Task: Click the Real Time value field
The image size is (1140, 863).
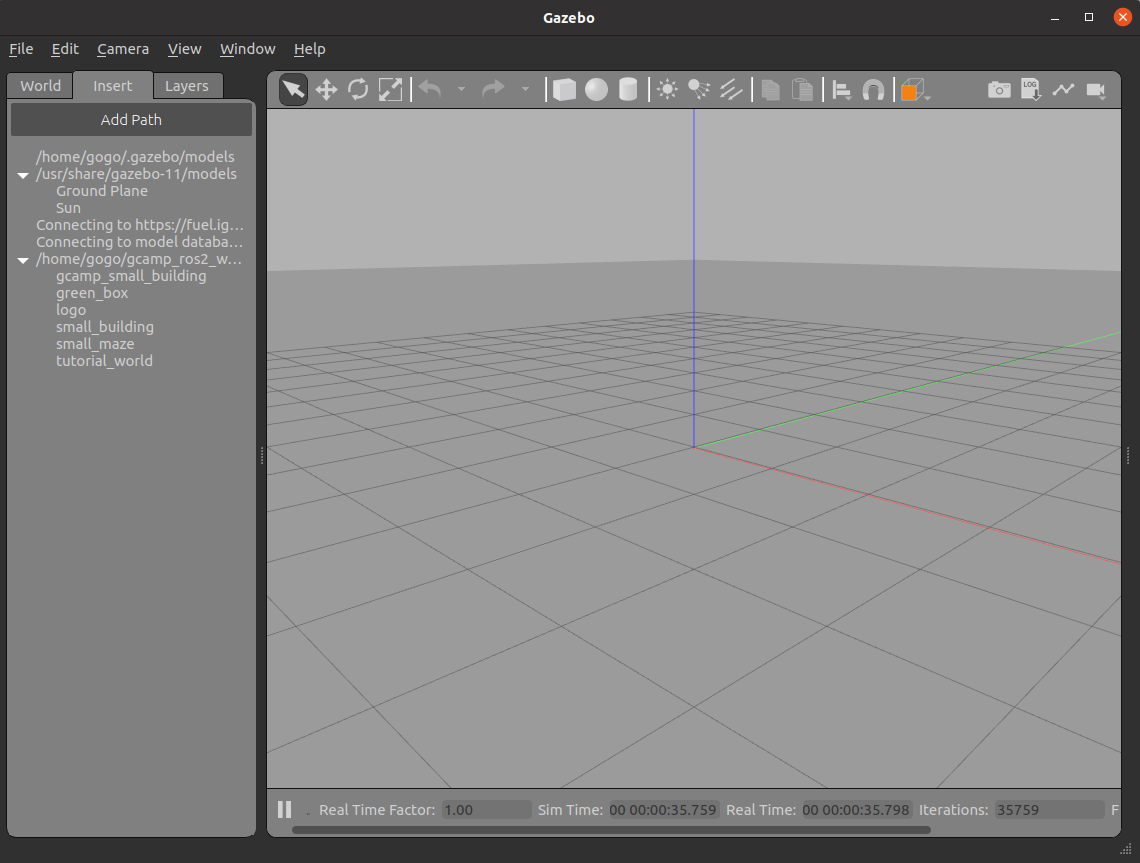Action: pos(856,810)
